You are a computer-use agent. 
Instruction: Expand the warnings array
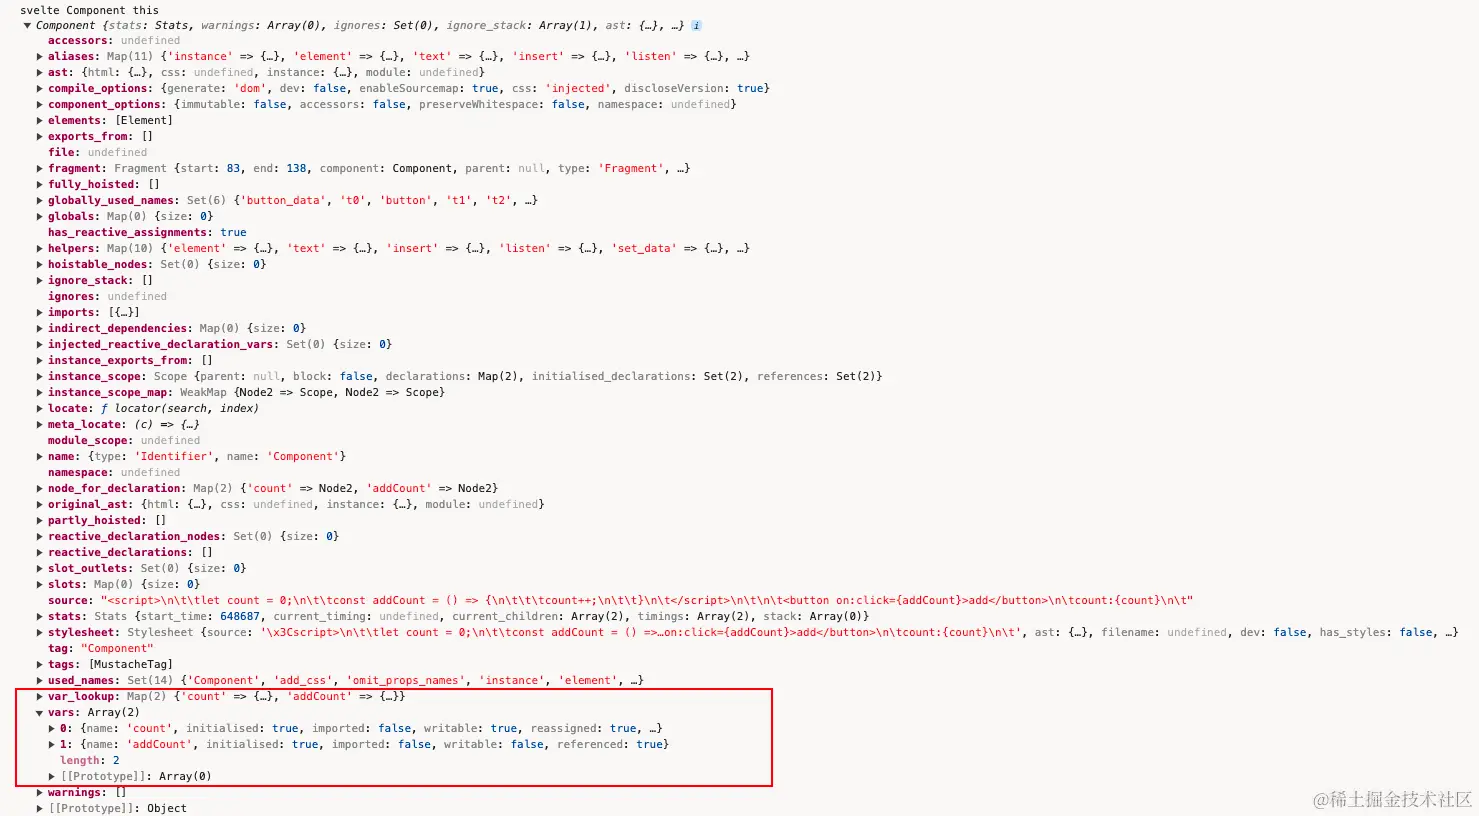click(x=39, y=793)
